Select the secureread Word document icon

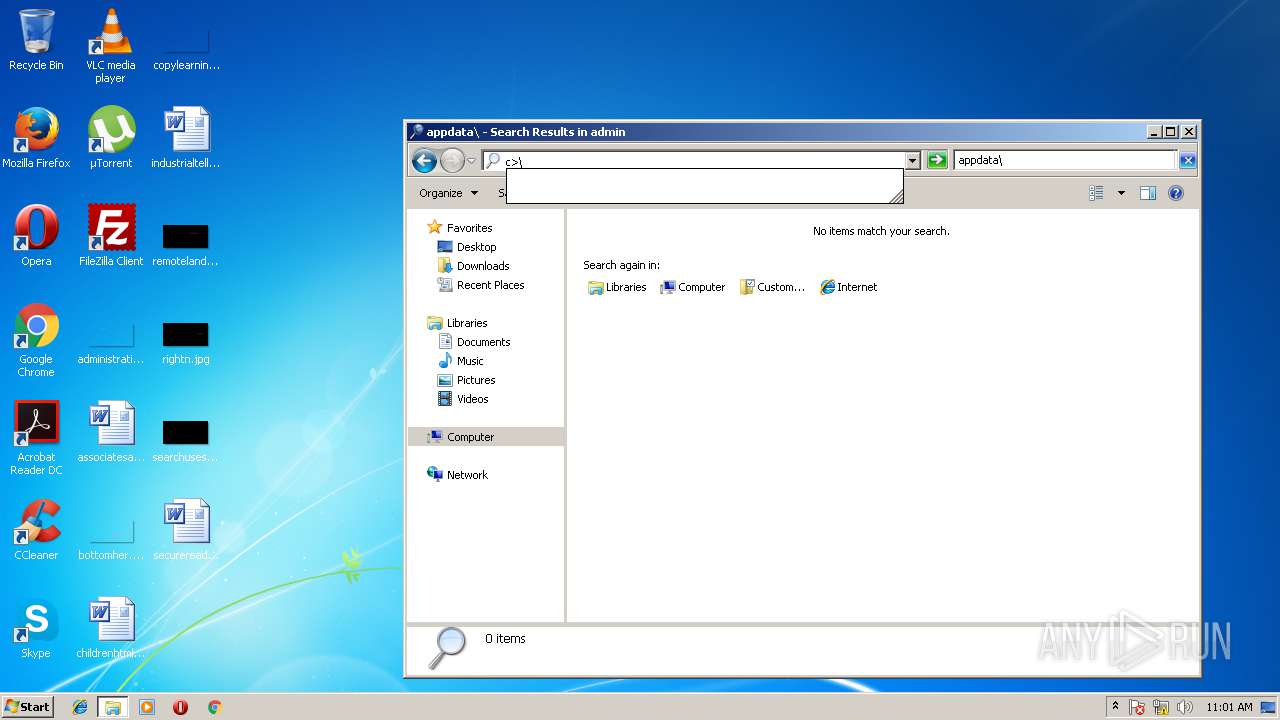pyautogui.click(x=186, y=530)
